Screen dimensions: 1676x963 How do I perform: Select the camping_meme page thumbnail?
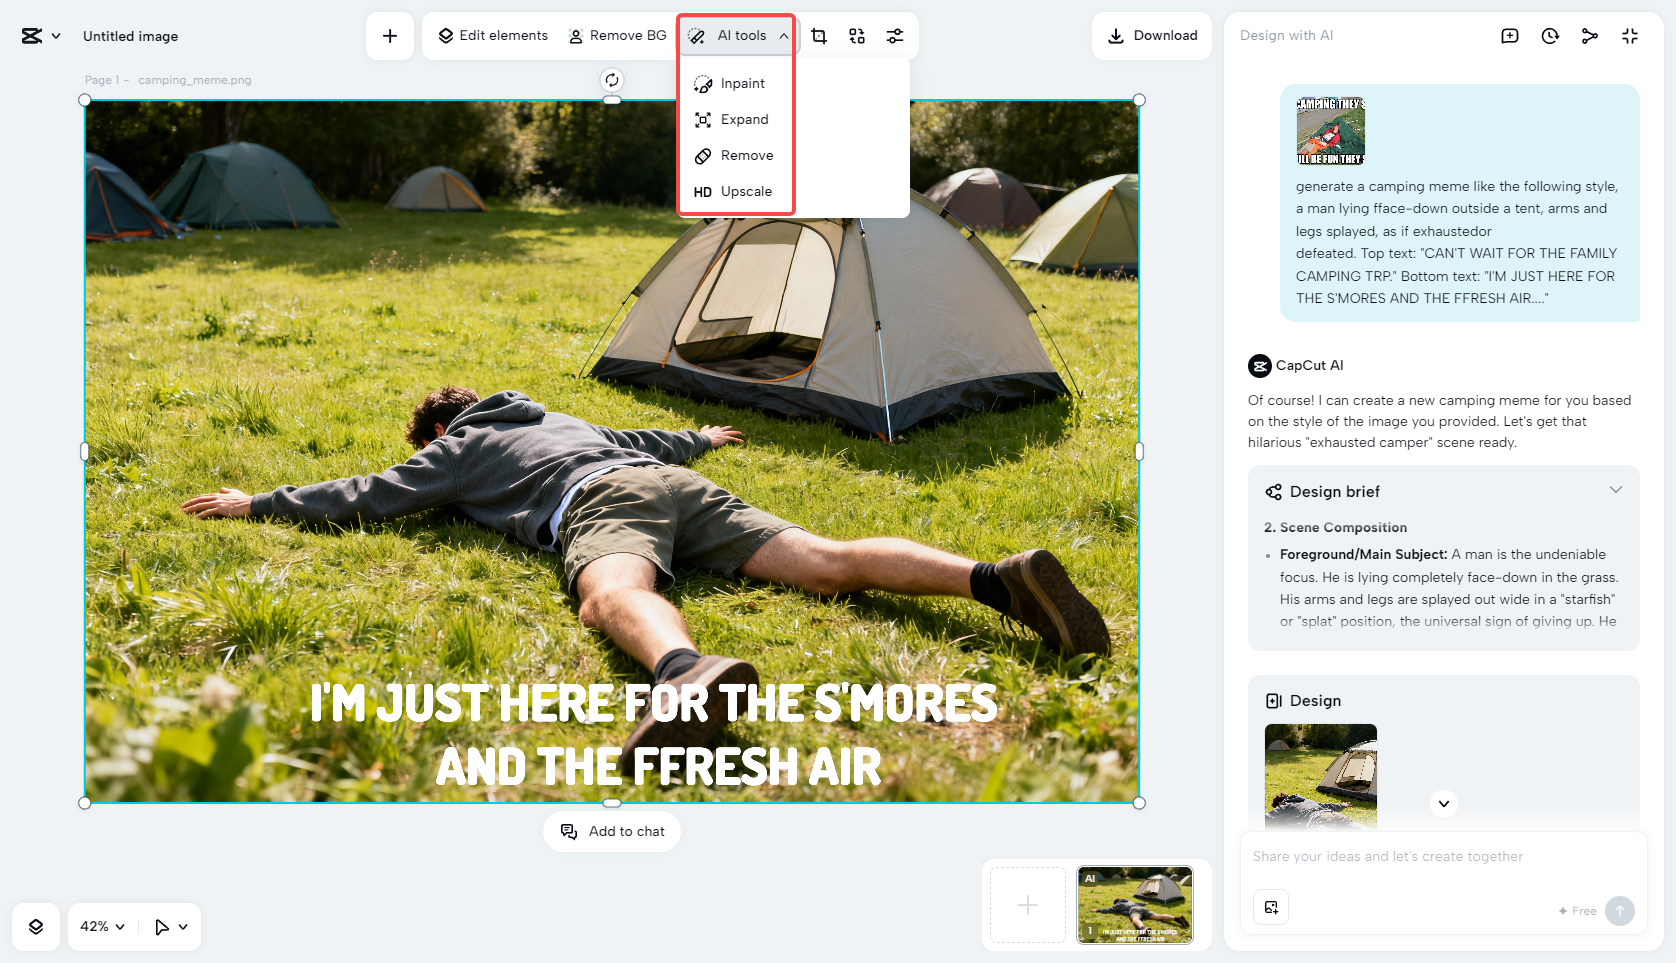coord(1134,904)
